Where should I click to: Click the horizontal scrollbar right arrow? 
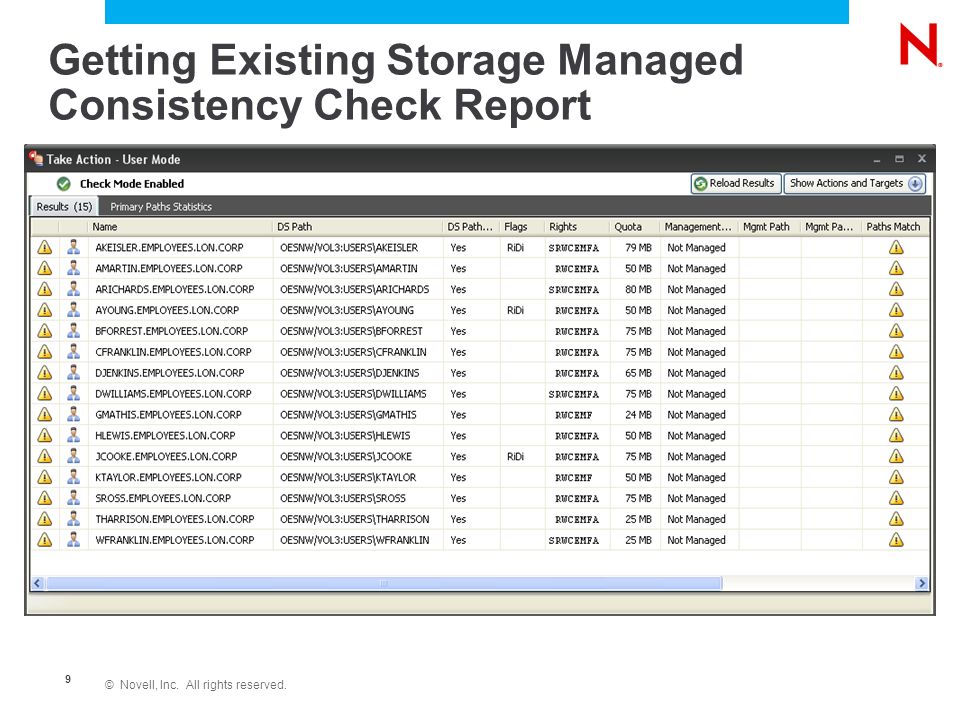point(921,583)
